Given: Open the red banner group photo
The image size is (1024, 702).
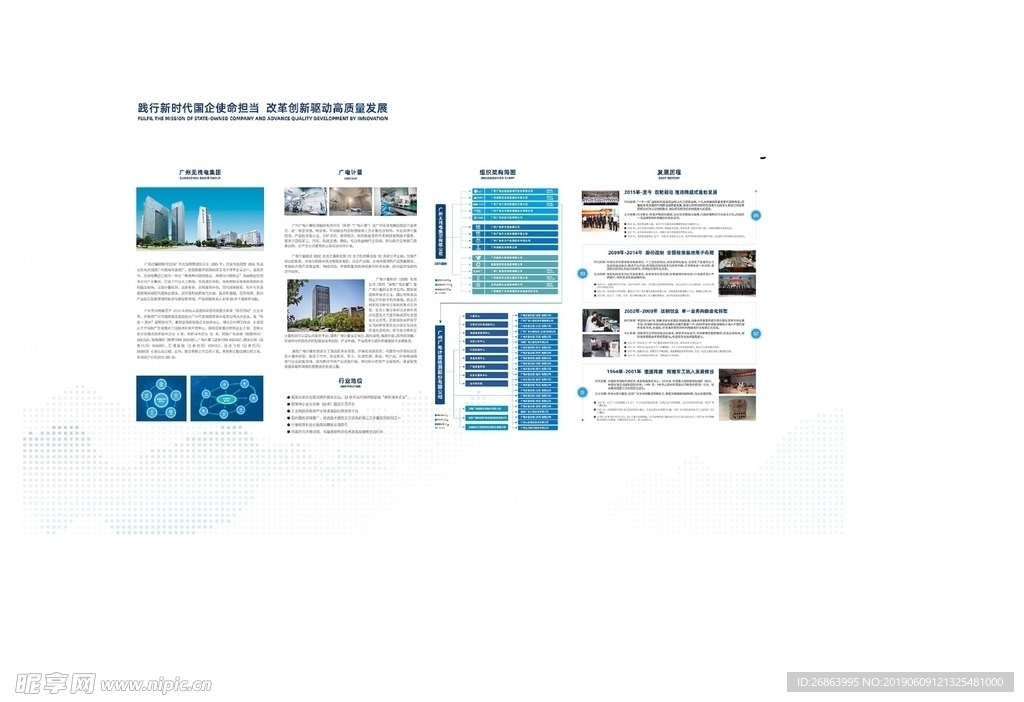Looking at the screenshot, I should (737, 285).
